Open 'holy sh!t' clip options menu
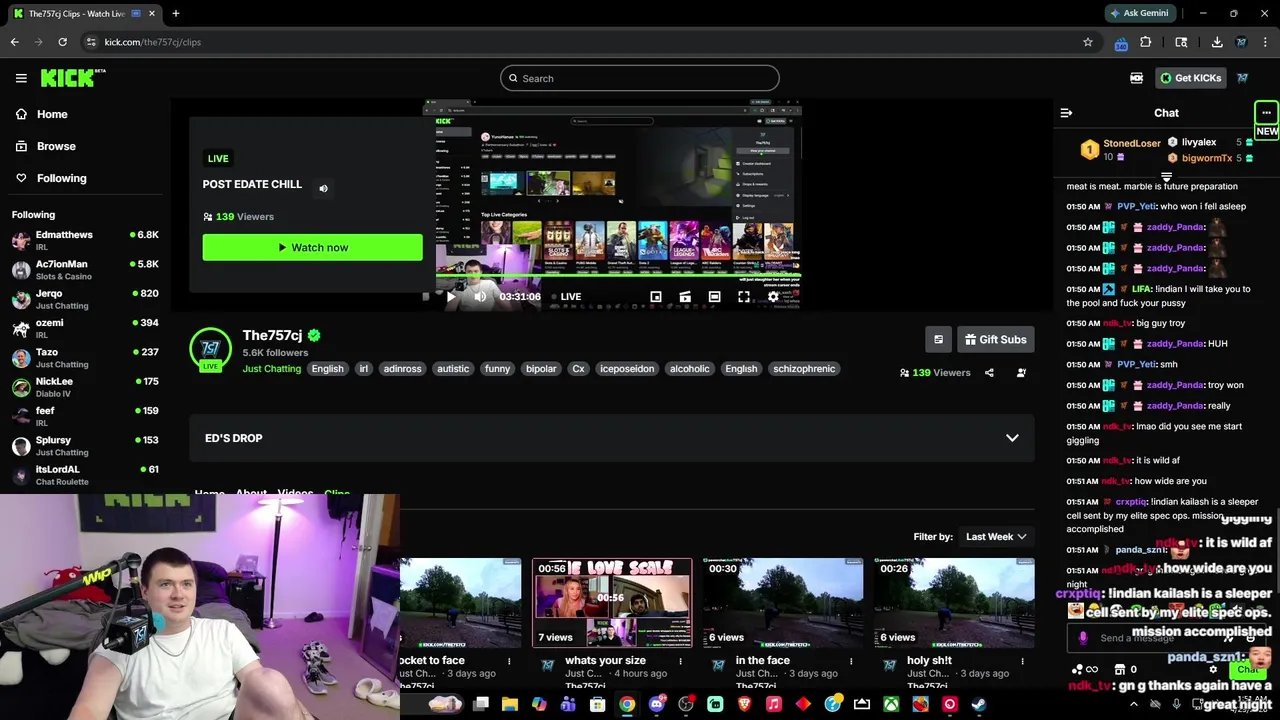This screenshot has height=720, width=1280. coord(1022,661)
